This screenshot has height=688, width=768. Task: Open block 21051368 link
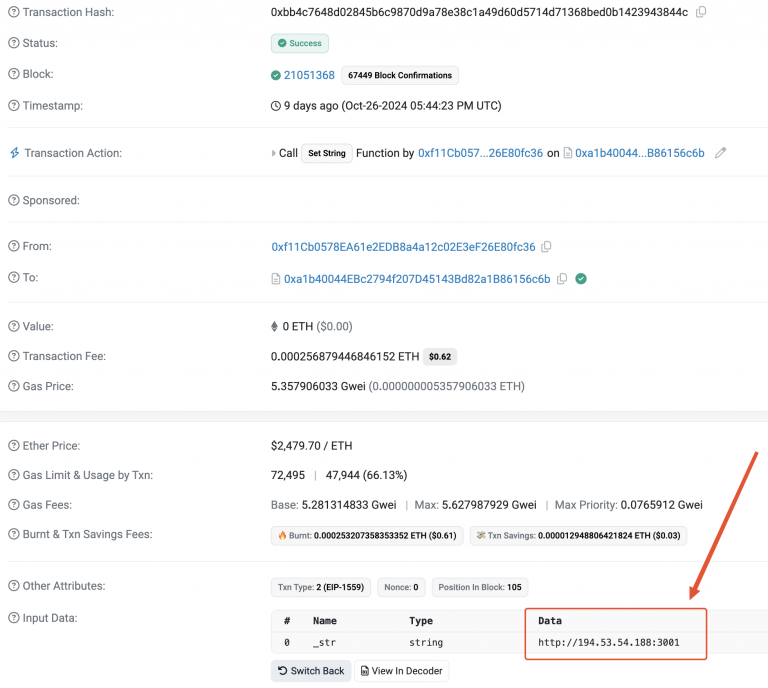pos(309,75)
